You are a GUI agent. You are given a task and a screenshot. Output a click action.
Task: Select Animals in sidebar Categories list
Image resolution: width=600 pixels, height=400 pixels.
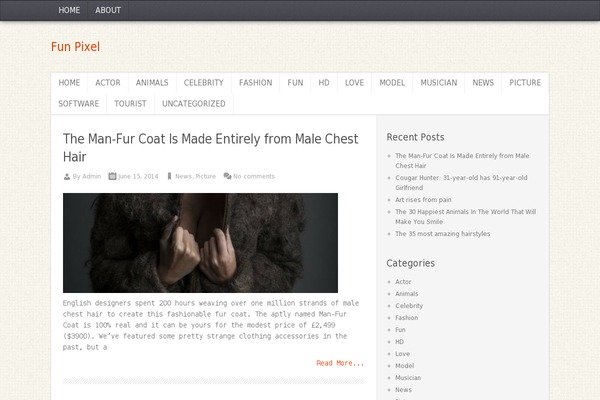pos(407,294)
